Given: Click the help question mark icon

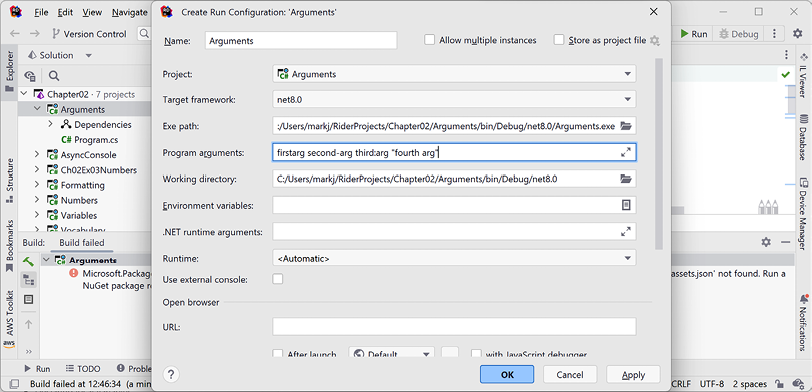Looking at the screenshot, I should click(172, 374).
